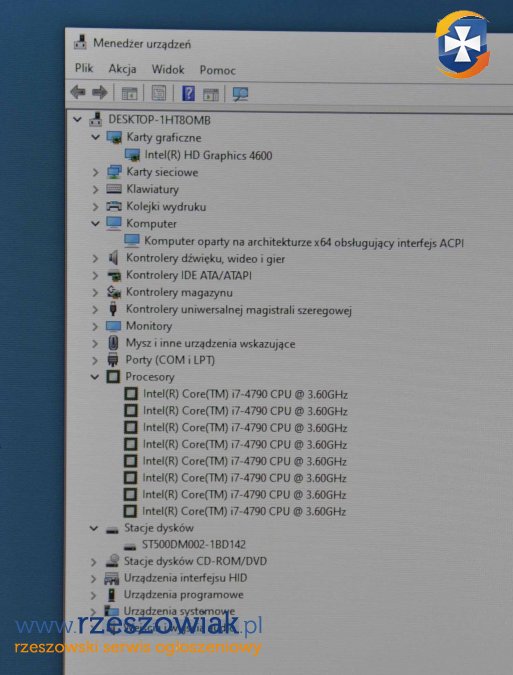Select the Klawiatury category label

tap(152, 189)
